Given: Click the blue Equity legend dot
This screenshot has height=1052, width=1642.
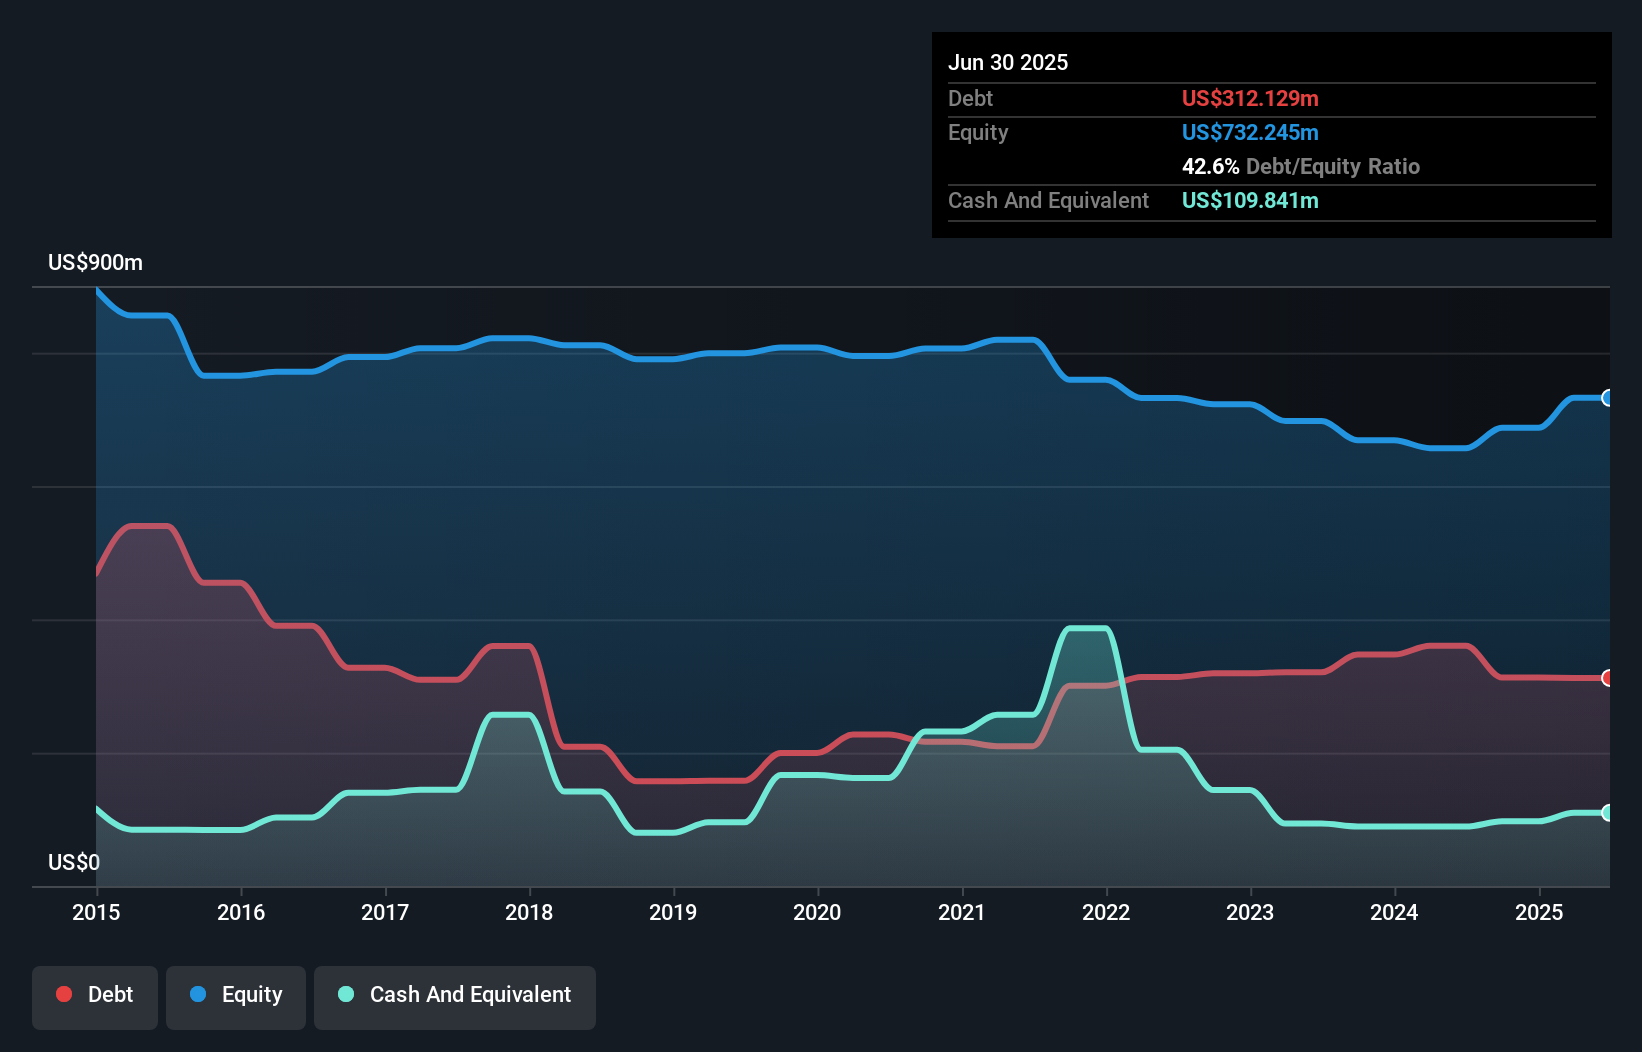Looking at the screenshot, I should tap(198, 994).
